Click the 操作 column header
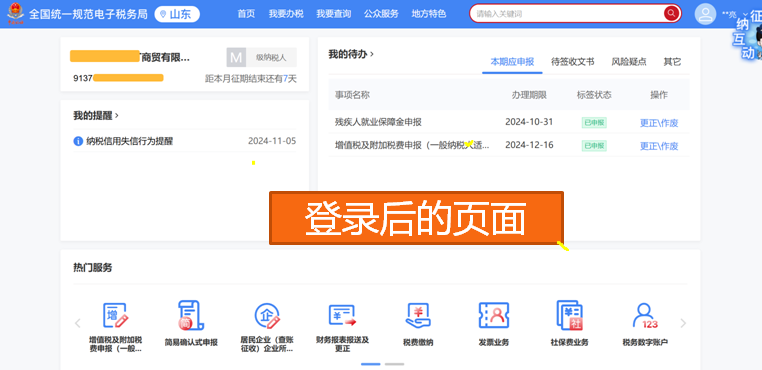The height and width of the screenshot is (370, 762). tap(659, 95)
